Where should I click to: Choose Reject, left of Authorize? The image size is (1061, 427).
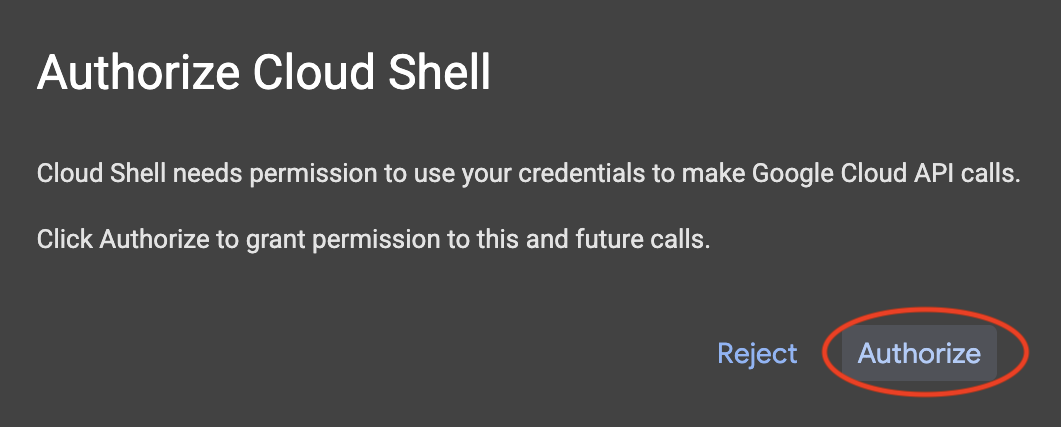(x=757, y=353)
